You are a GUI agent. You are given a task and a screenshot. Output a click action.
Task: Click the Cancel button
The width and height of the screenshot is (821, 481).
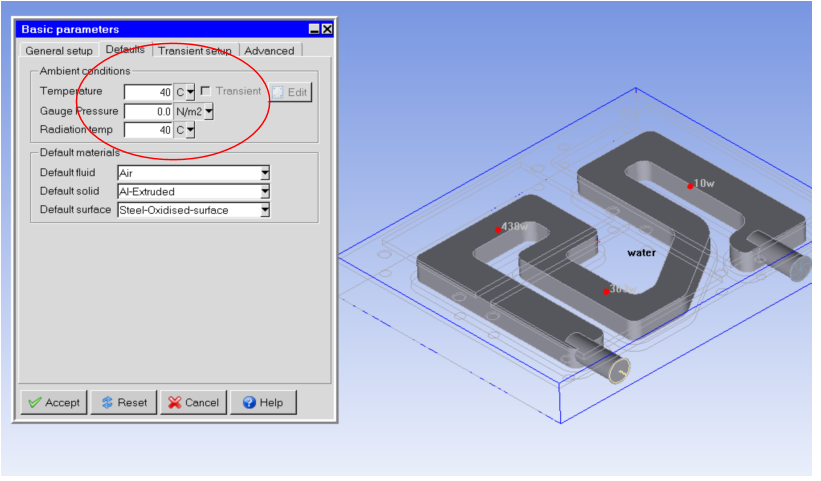coord(193,403)
